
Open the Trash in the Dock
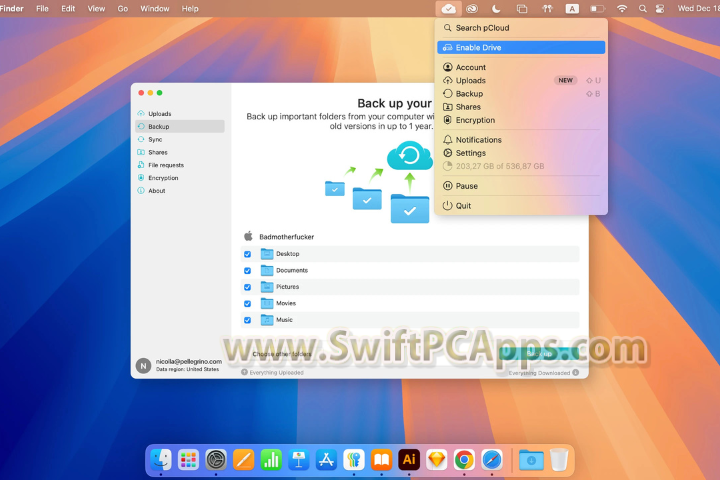tap(559, 459)
